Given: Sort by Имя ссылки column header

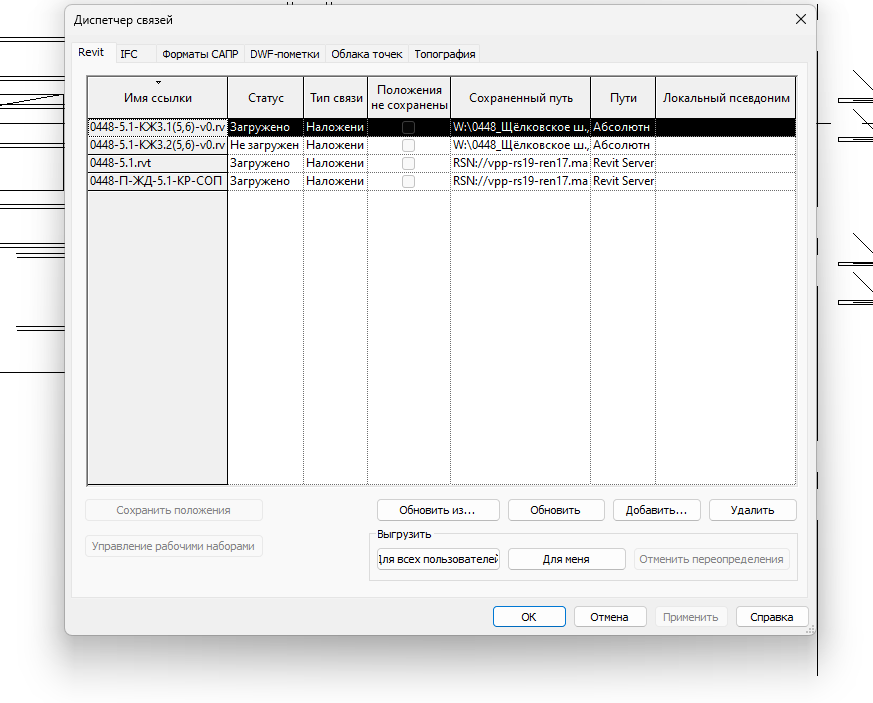Looking at the screenshot, I should 158,97.
